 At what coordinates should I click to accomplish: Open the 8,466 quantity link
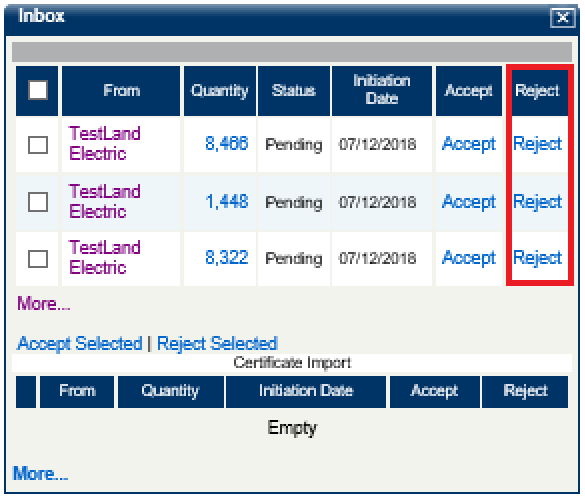(226, 143)
